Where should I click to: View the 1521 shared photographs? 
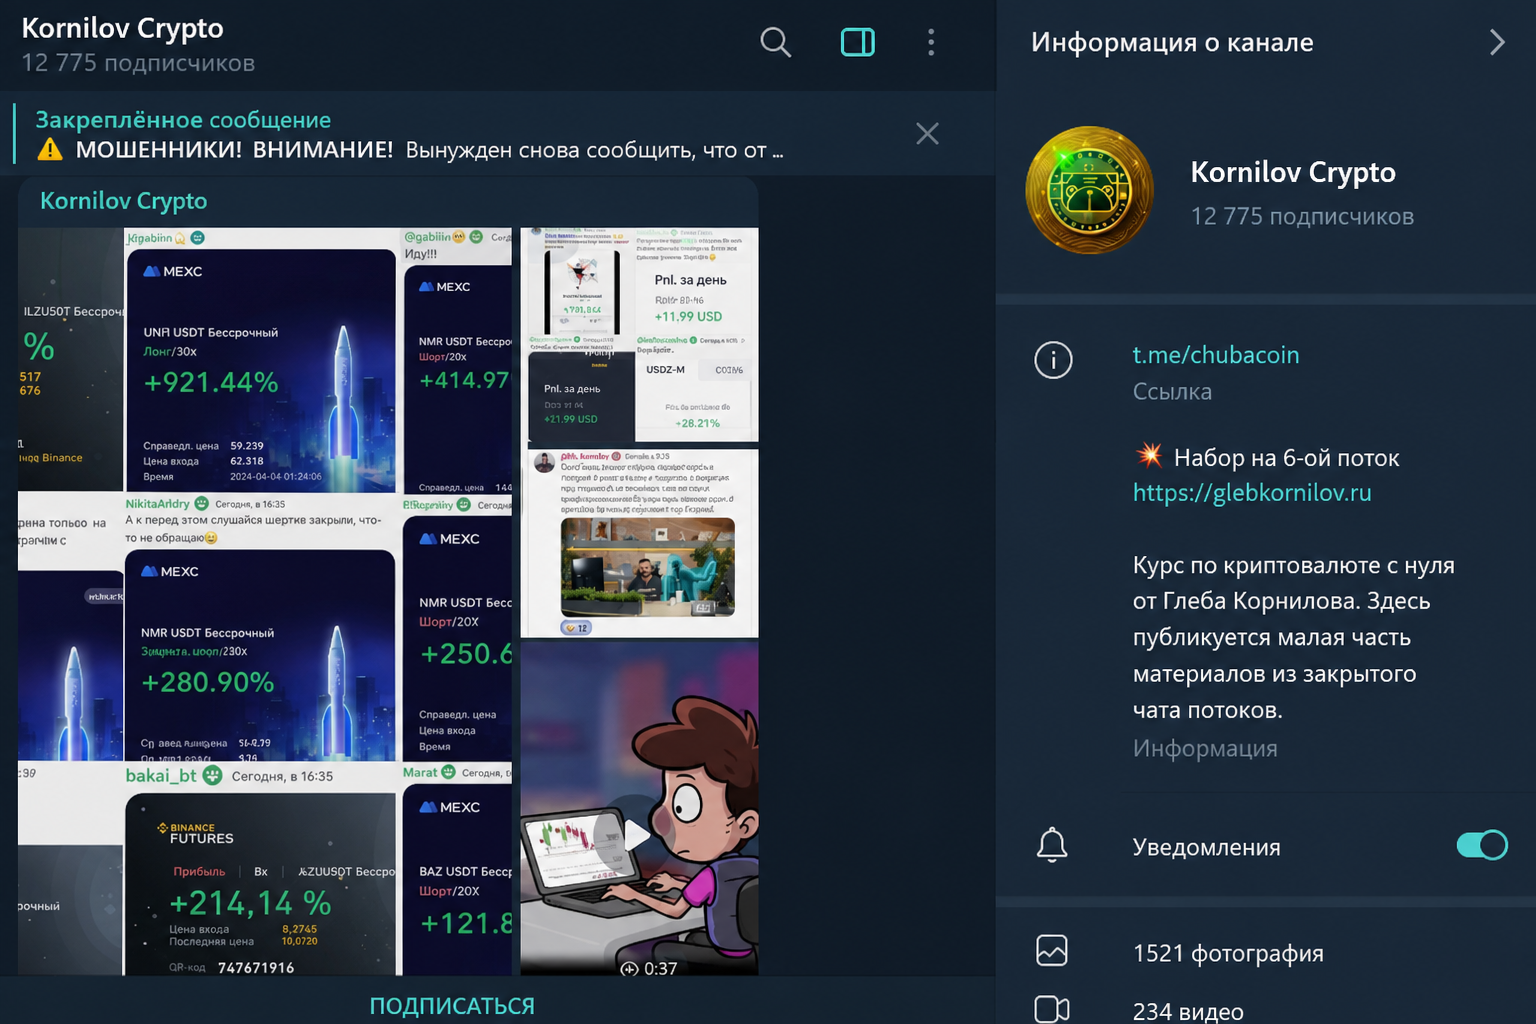(1228, 954)
